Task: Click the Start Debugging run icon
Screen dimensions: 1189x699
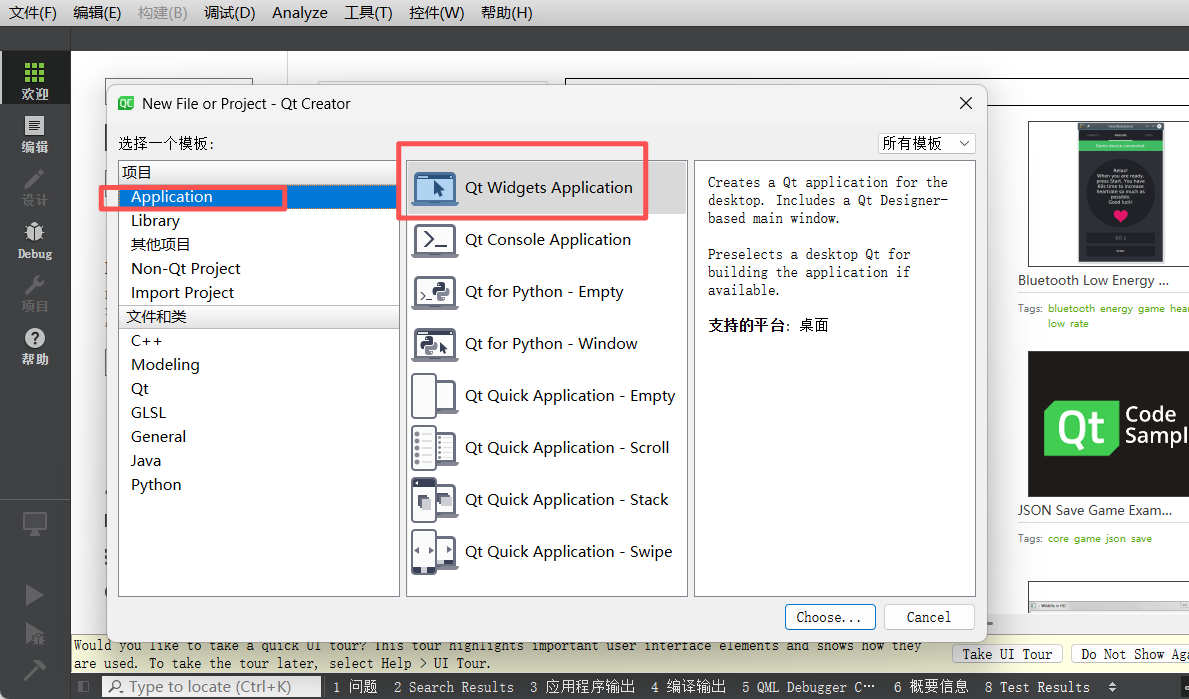Action: pos(34,634)
